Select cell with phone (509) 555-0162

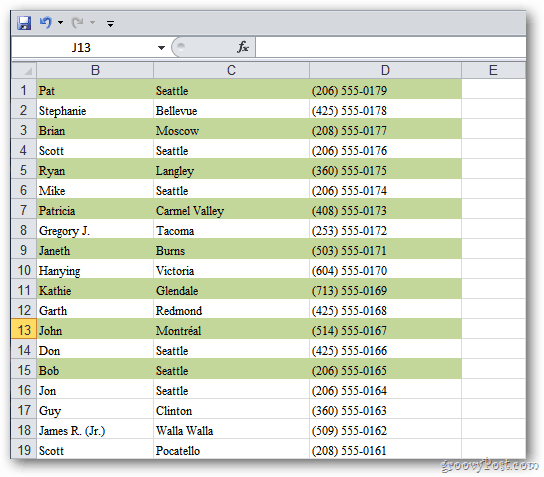click(385, 430)
